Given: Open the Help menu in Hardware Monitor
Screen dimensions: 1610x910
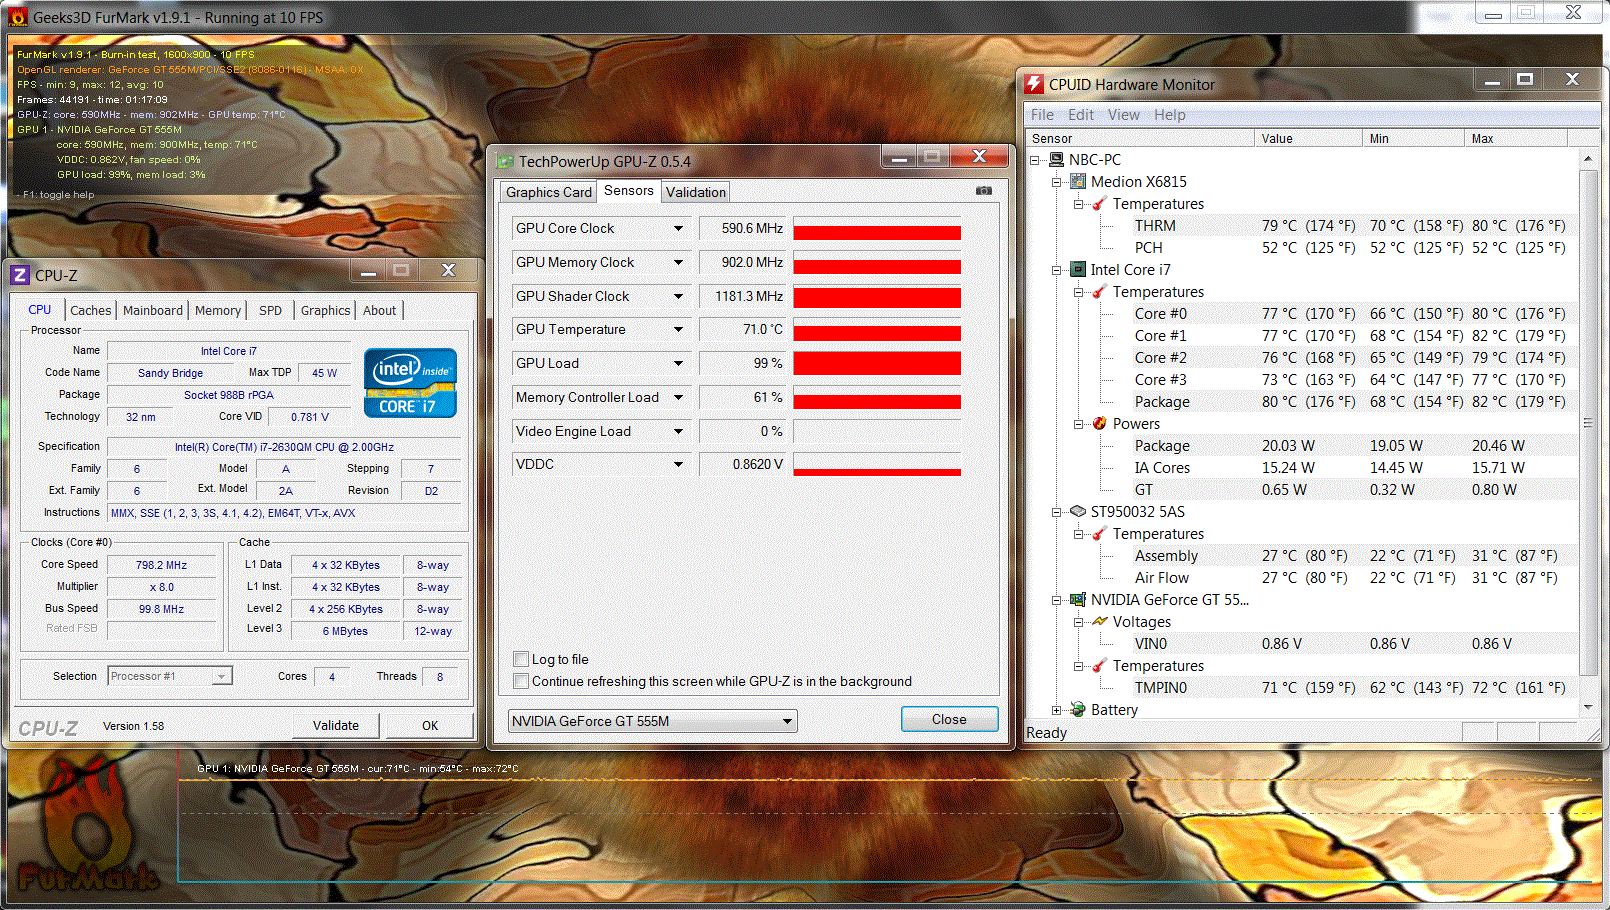Looking at the screenshot, I should click(x=1170, y=115).
